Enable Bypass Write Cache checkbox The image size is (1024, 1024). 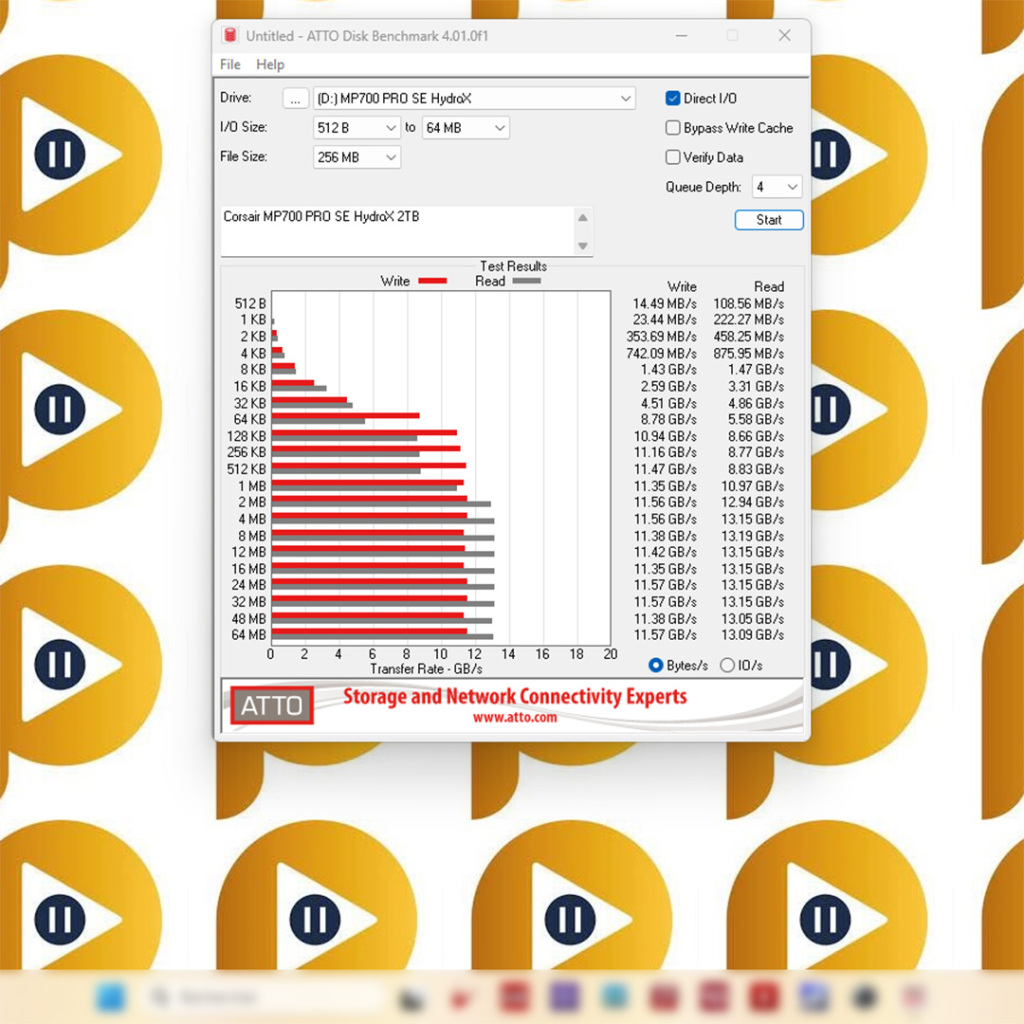[x=673, y=128]
